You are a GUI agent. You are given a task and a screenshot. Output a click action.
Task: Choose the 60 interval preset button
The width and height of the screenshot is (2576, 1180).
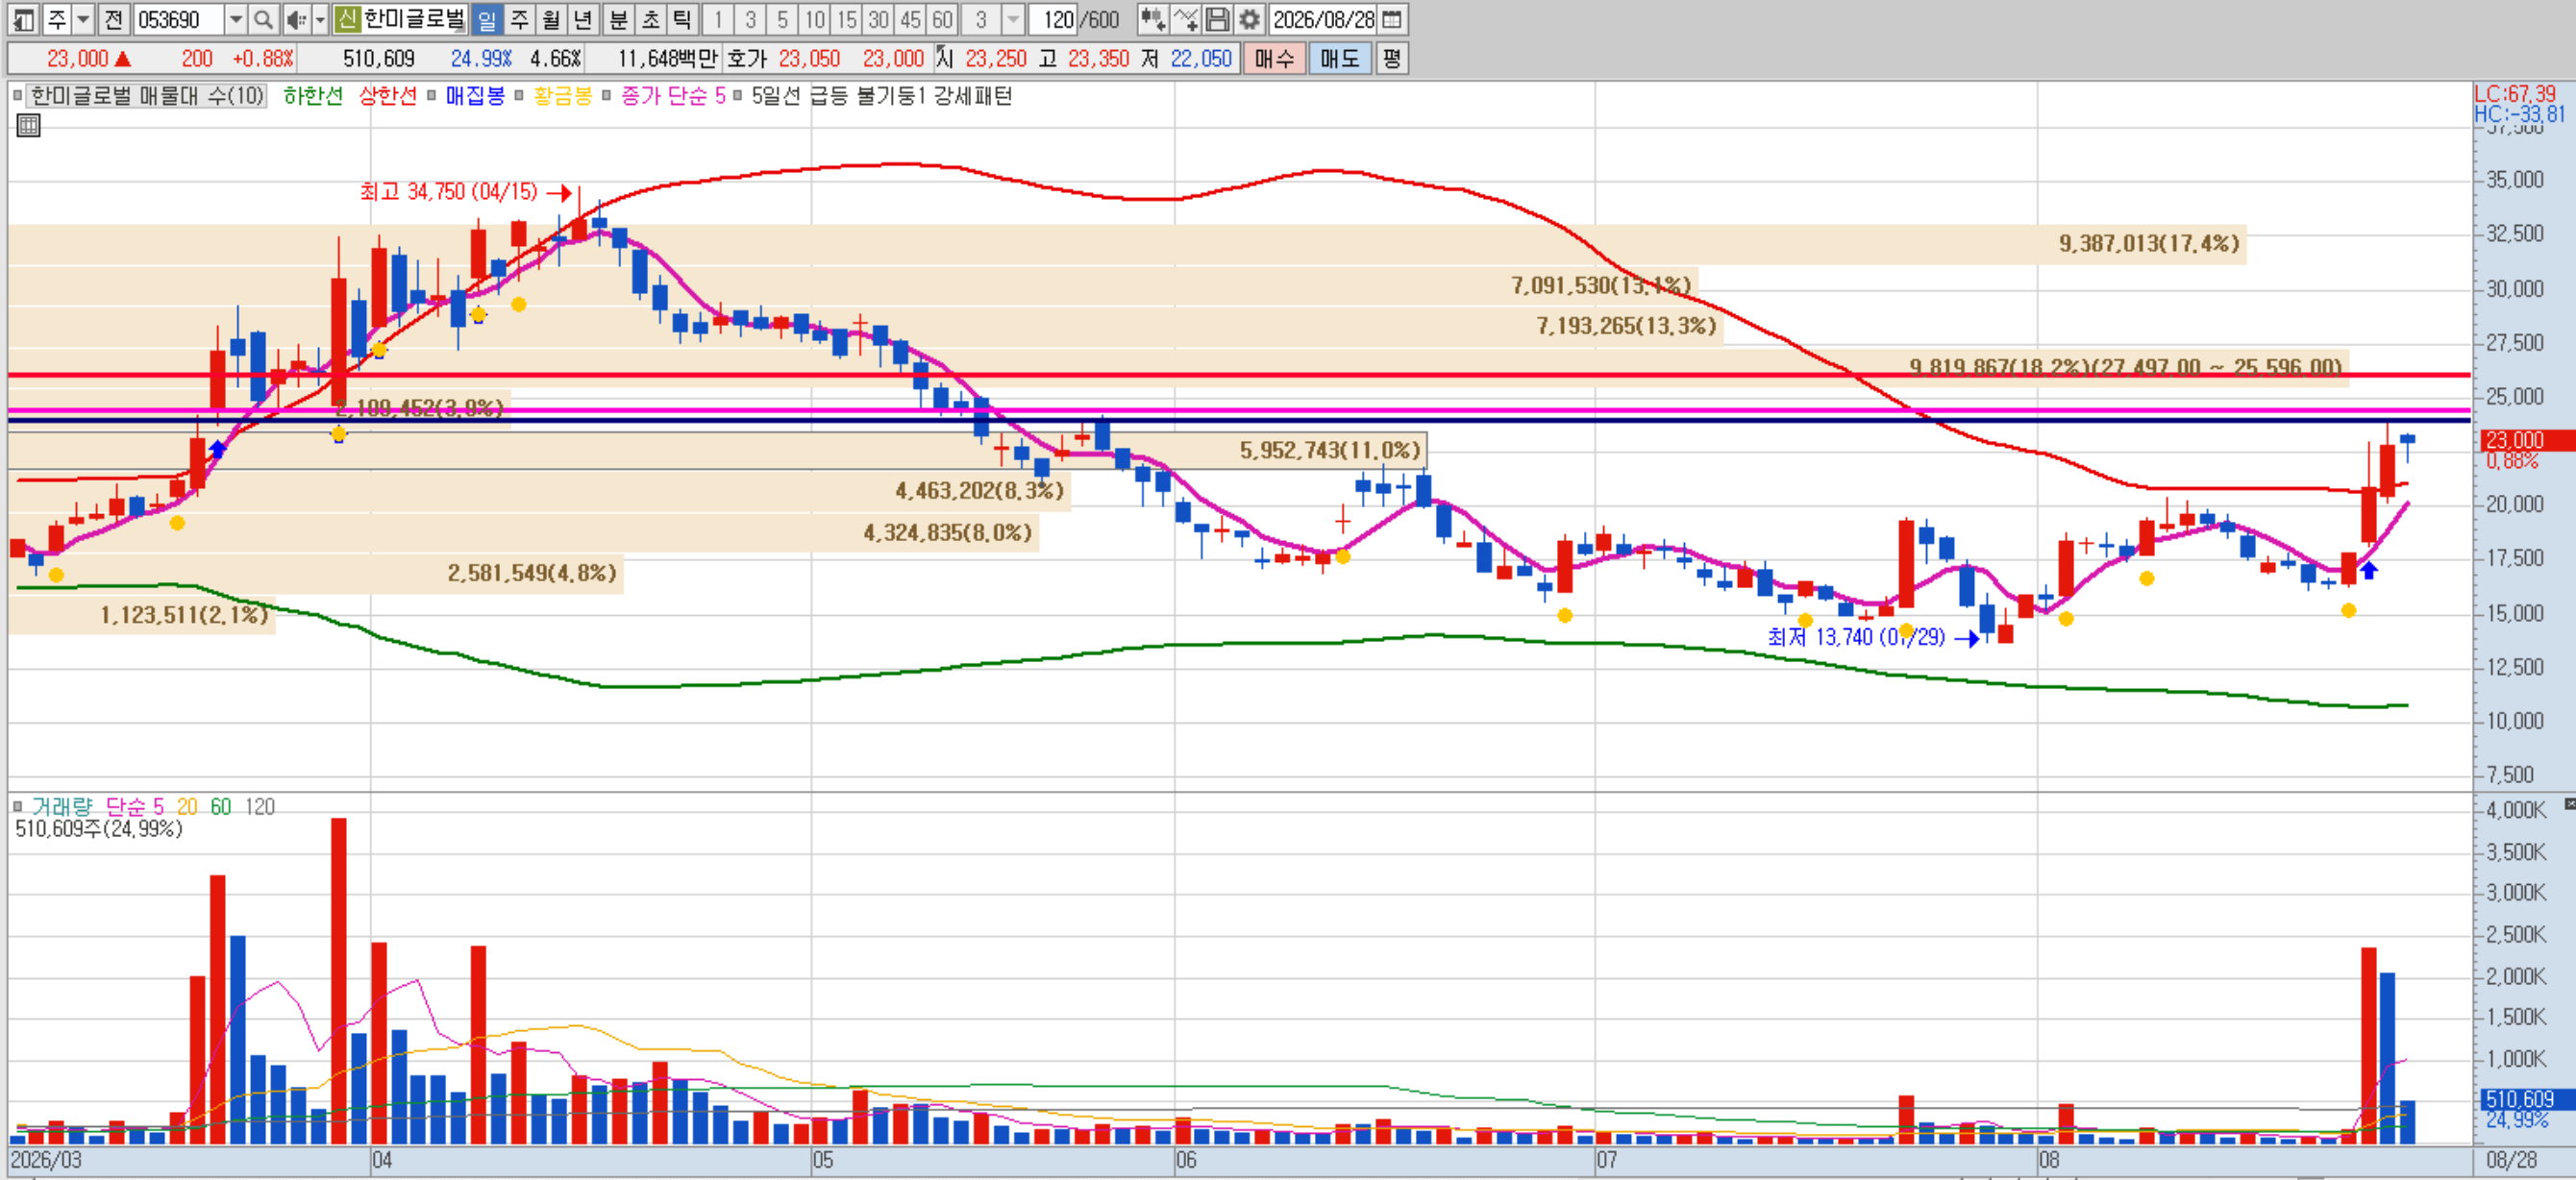942,19
